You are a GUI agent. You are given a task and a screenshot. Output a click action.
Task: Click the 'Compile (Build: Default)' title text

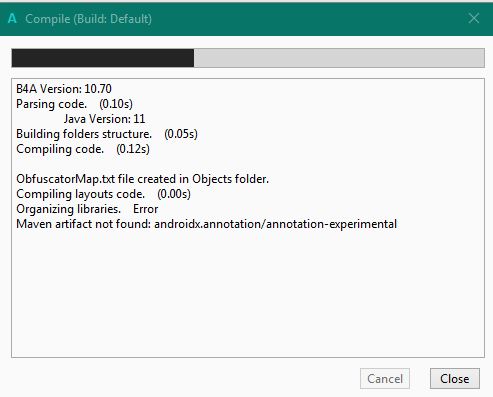pyautogui.click(x=89, y=19)
